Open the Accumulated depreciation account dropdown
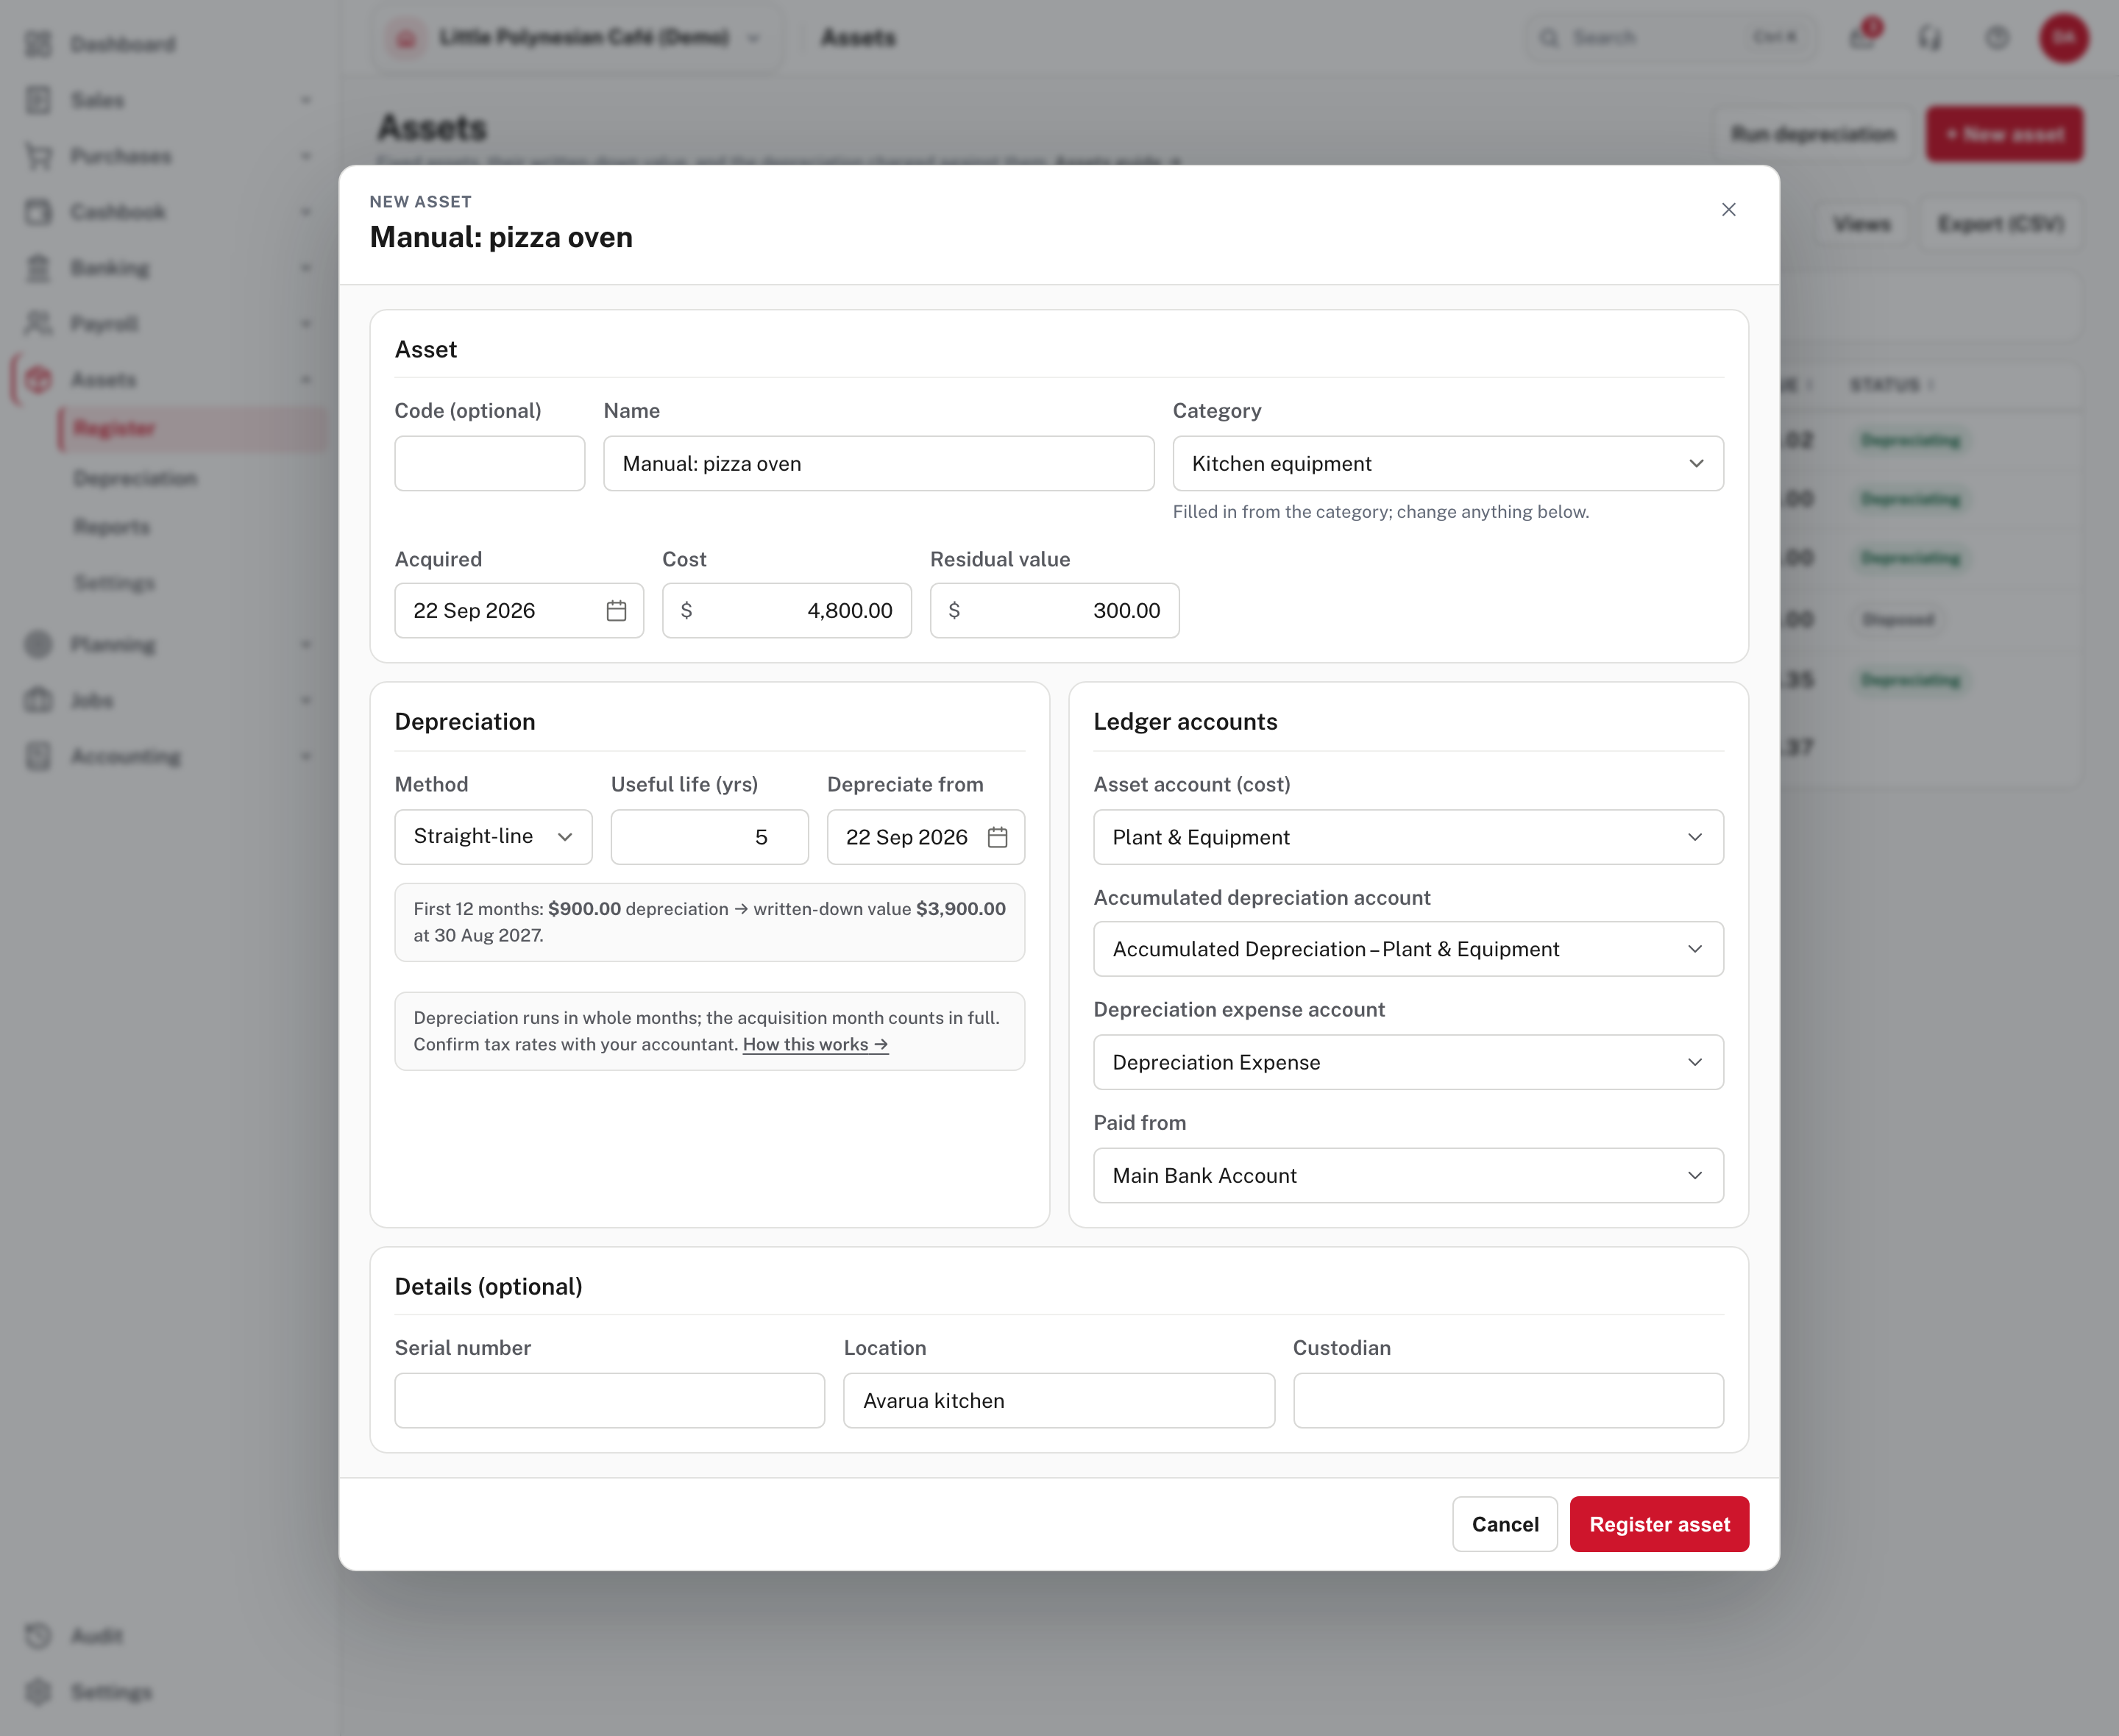 1408,949
